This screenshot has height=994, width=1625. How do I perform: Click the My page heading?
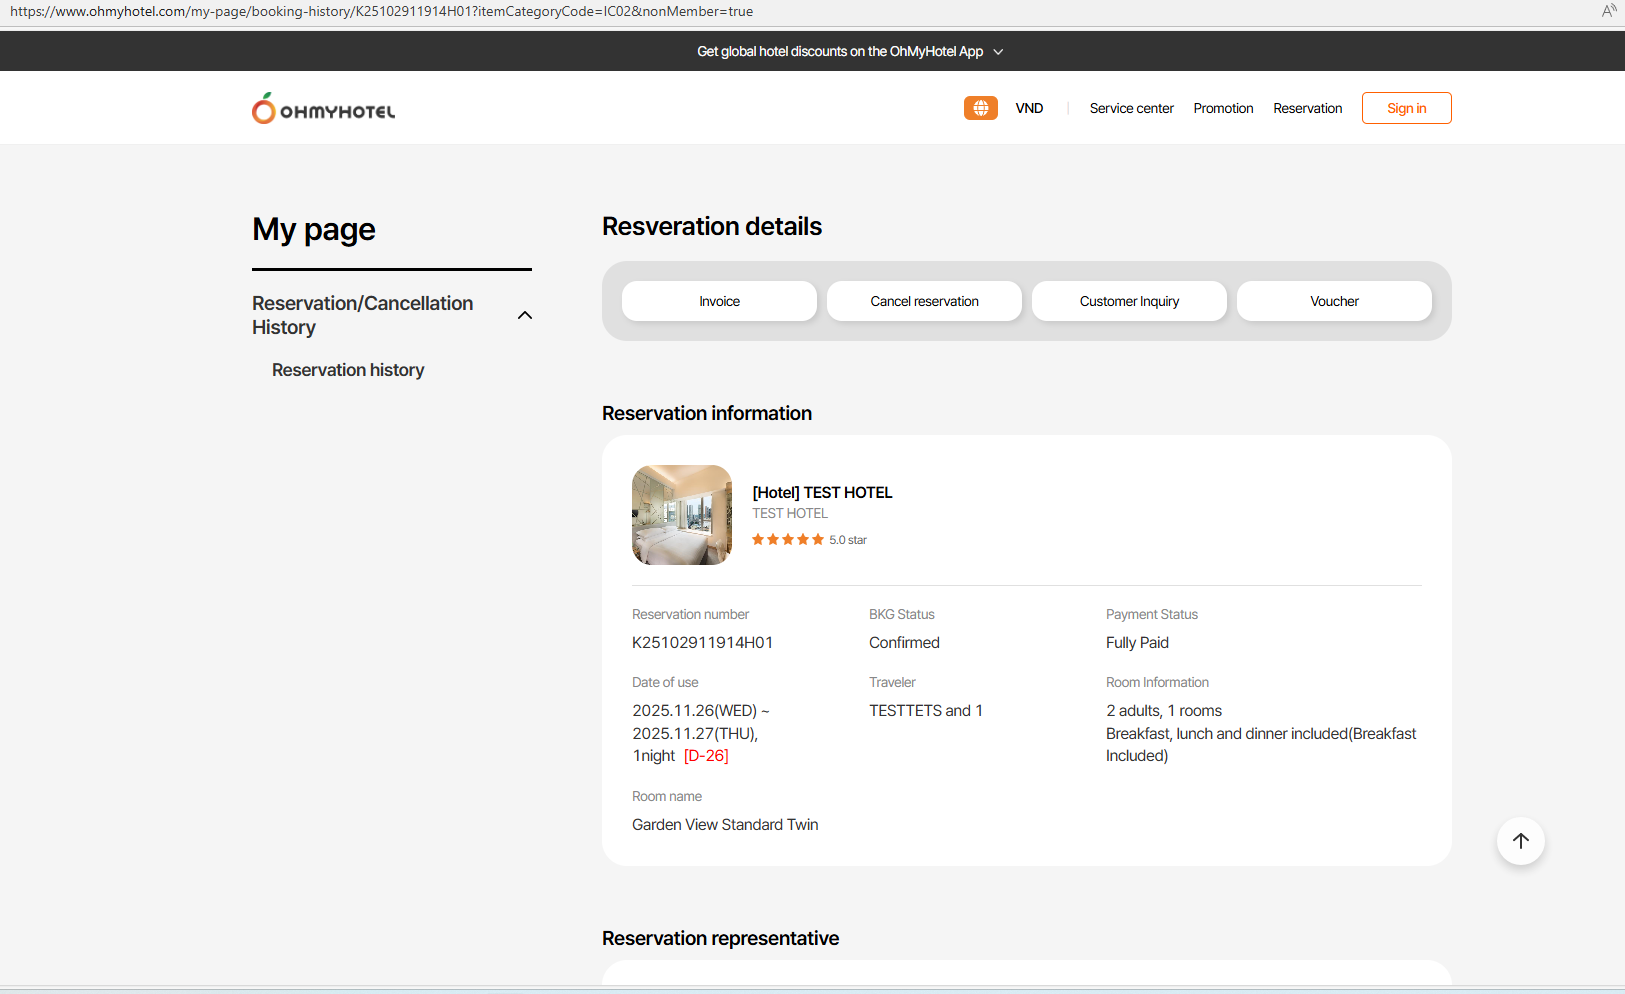314,230
